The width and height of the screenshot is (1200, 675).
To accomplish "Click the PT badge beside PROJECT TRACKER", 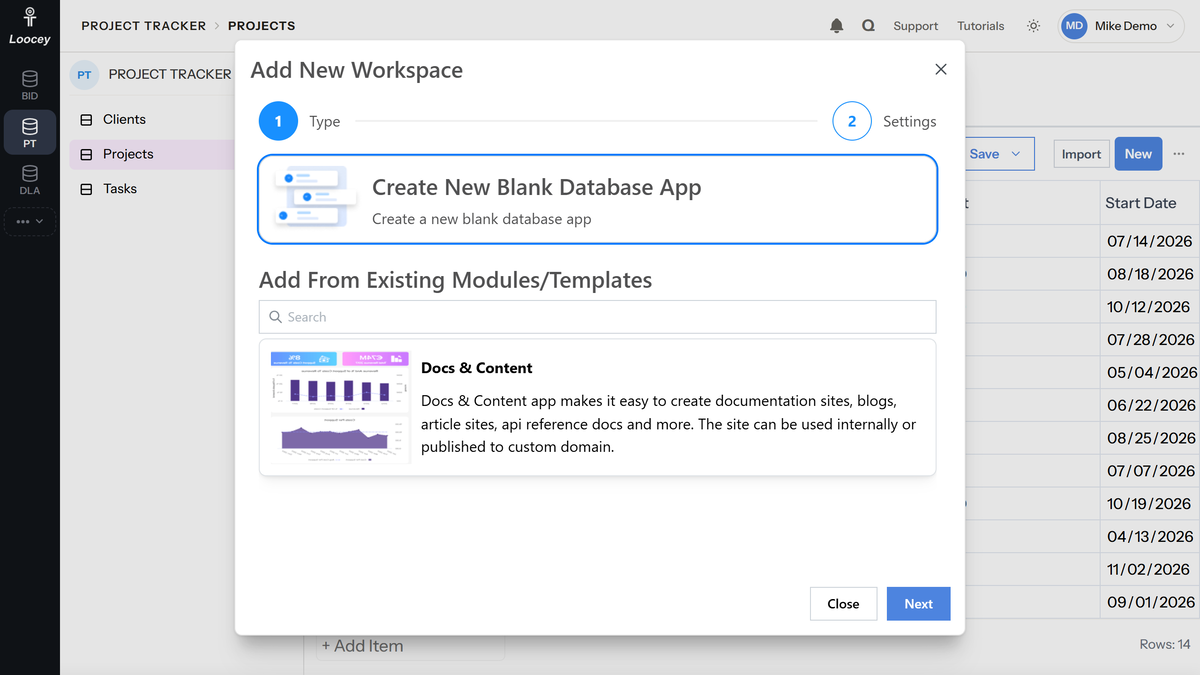I will [84, 75].
